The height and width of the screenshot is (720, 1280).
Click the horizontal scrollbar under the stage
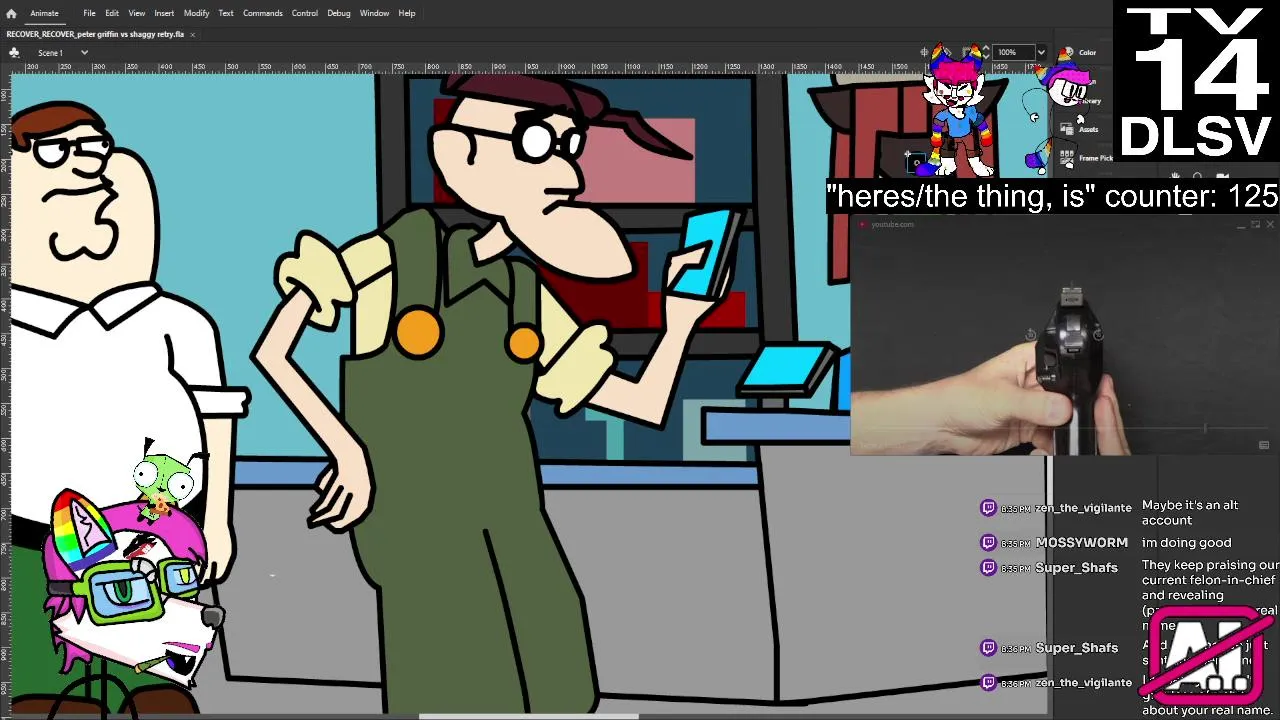[x=528, y=716]
